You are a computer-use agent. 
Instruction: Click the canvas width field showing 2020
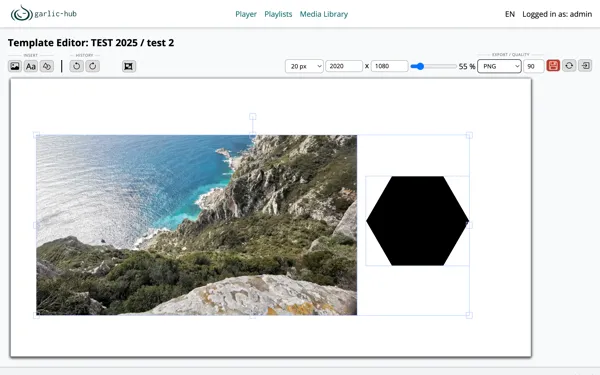(x=344, y=66)
